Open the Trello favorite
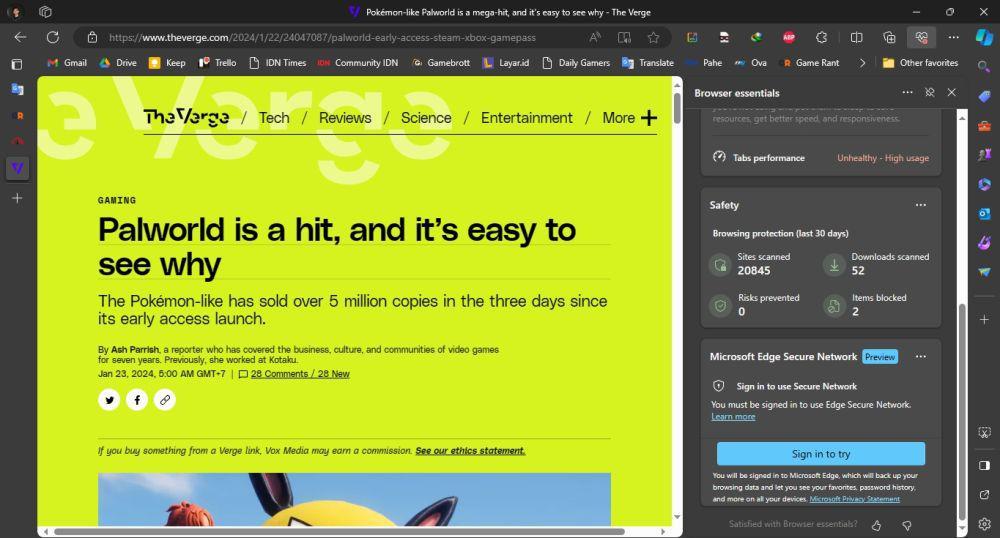Image resolution: width=1000 pixels, height=538 pixels. tap(217, 62)
